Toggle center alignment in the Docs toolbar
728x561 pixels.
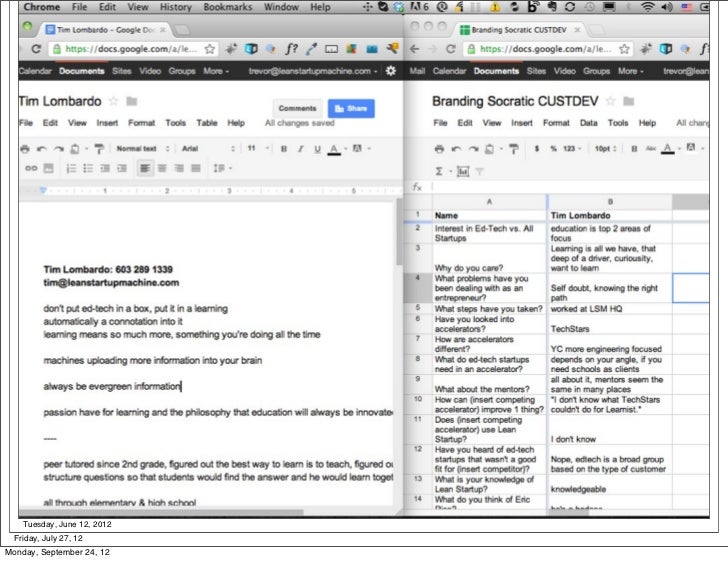[x=162, y=168]
